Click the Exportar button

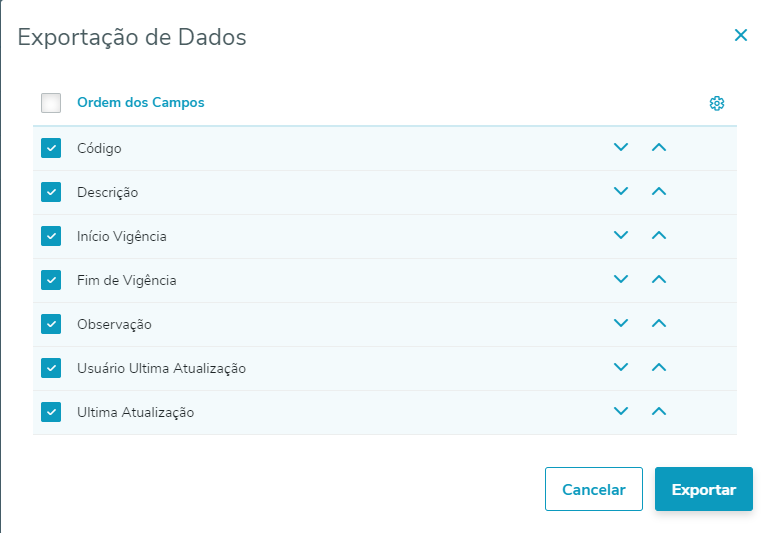click(703, 490)
